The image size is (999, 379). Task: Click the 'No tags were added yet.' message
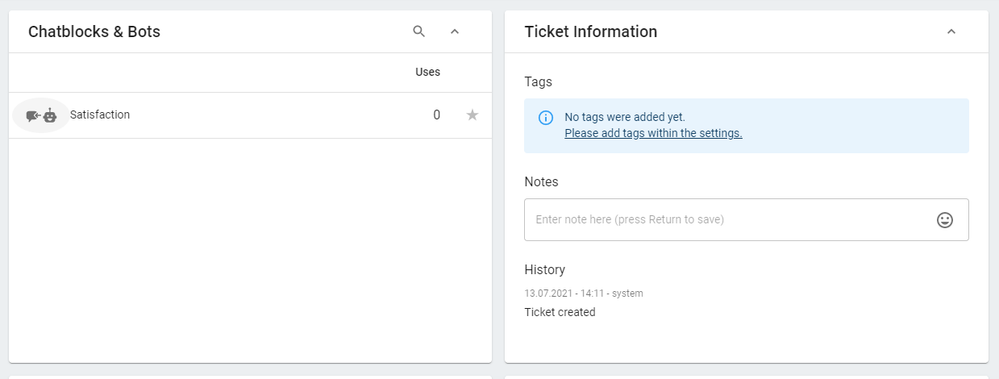[x=625, y=117]
